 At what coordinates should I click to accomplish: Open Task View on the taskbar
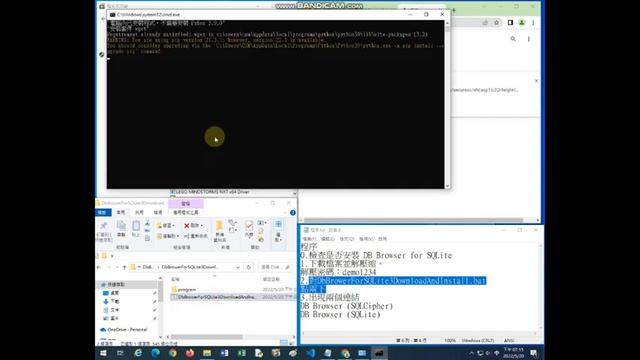(x=120, y=353)
